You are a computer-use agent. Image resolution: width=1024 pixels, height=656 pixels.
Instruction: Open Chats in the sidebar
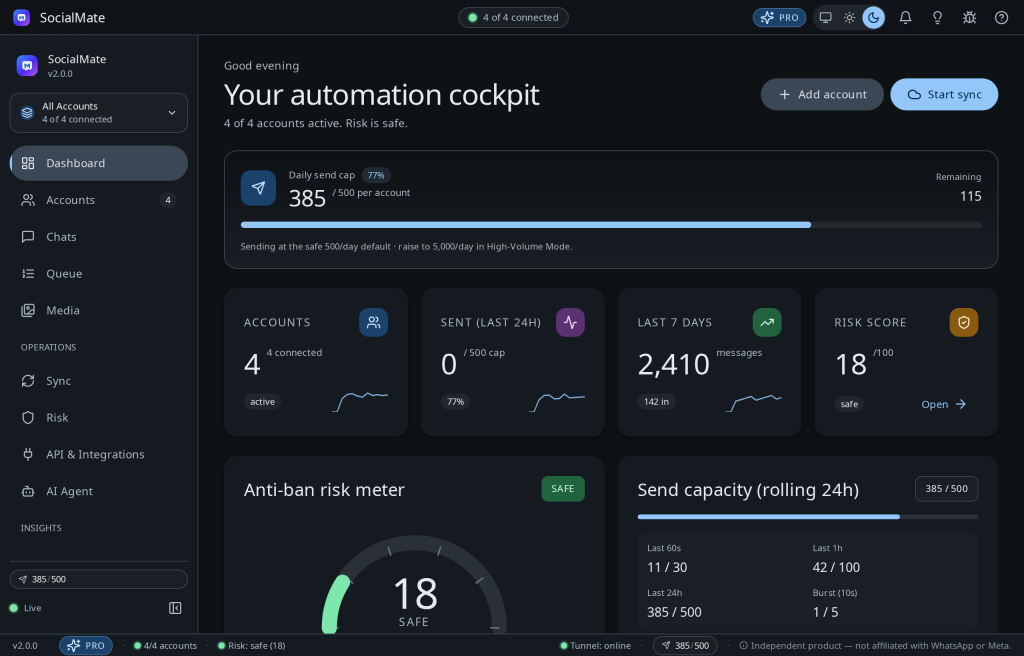[99, 237]
